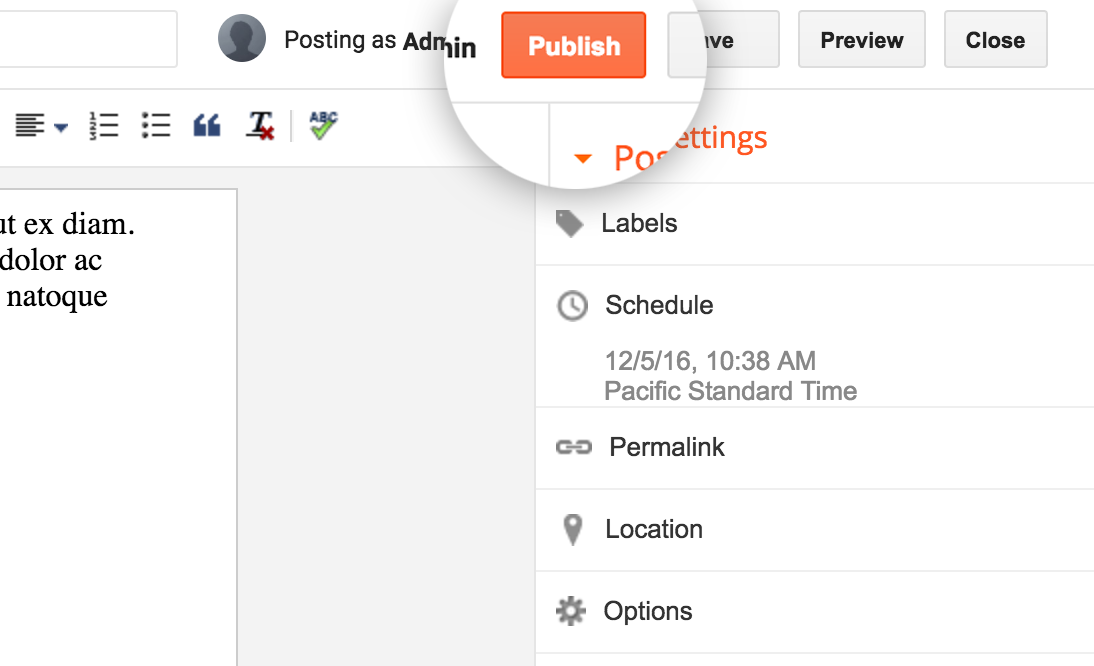Viewport: 1094px width, 666px height.
Task: Remove formatting with the Tx icon
Action: click(x=260, y=126)
